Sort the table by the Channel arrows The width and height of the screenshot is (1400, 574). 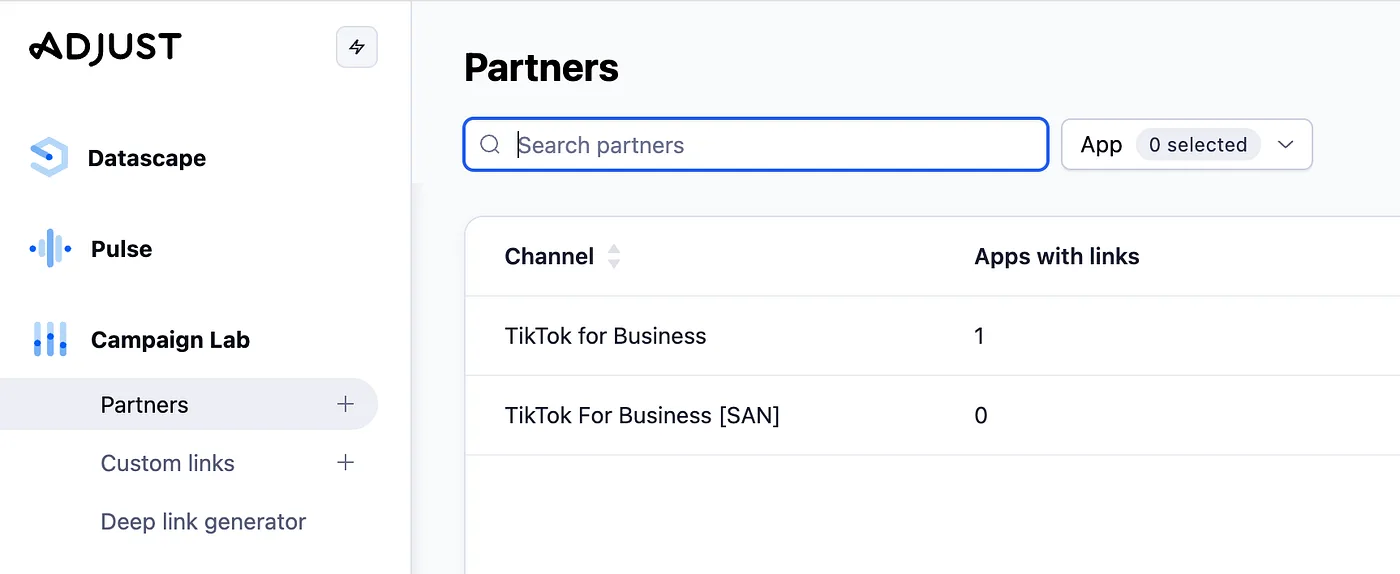tap(614, 257)
